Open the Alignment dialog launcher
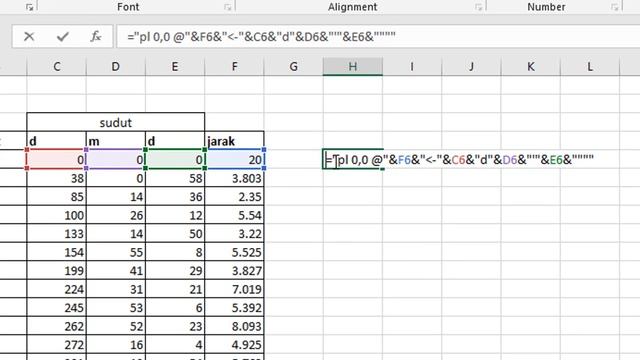The width and height of the screenshot is (640, 360). point(478,7)
